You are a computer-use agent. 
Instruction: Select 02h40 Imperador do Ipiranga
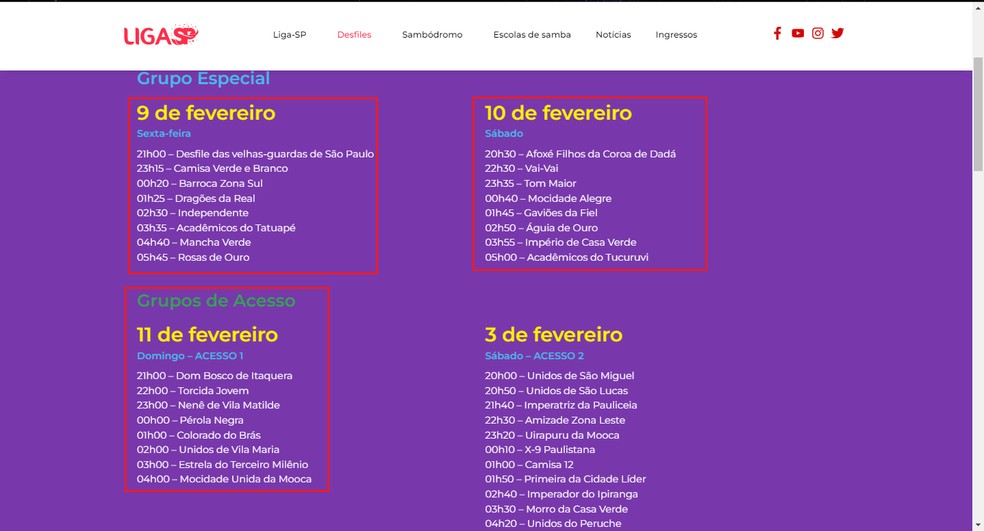(x=561, y=494)
